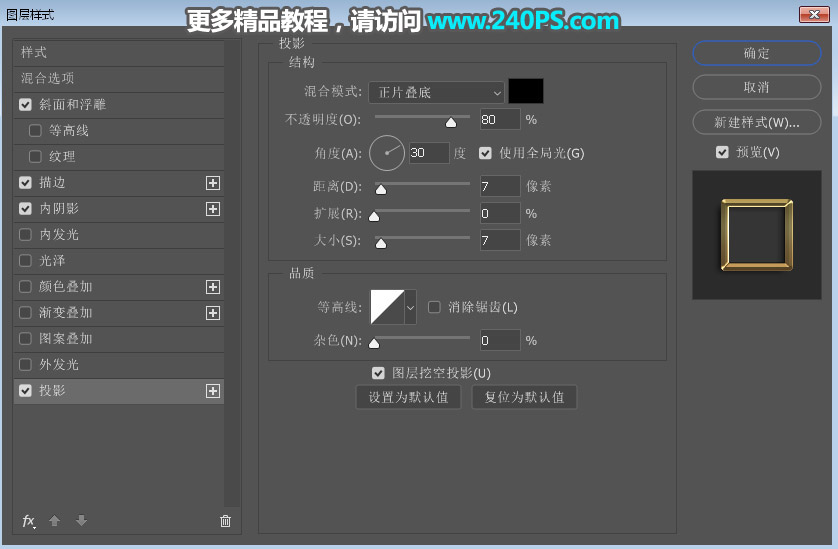Image resolution: width=838 pixels, height=549 pixels.
Task: Click the gold frame preview thumbnail
Action: [757, 235]
